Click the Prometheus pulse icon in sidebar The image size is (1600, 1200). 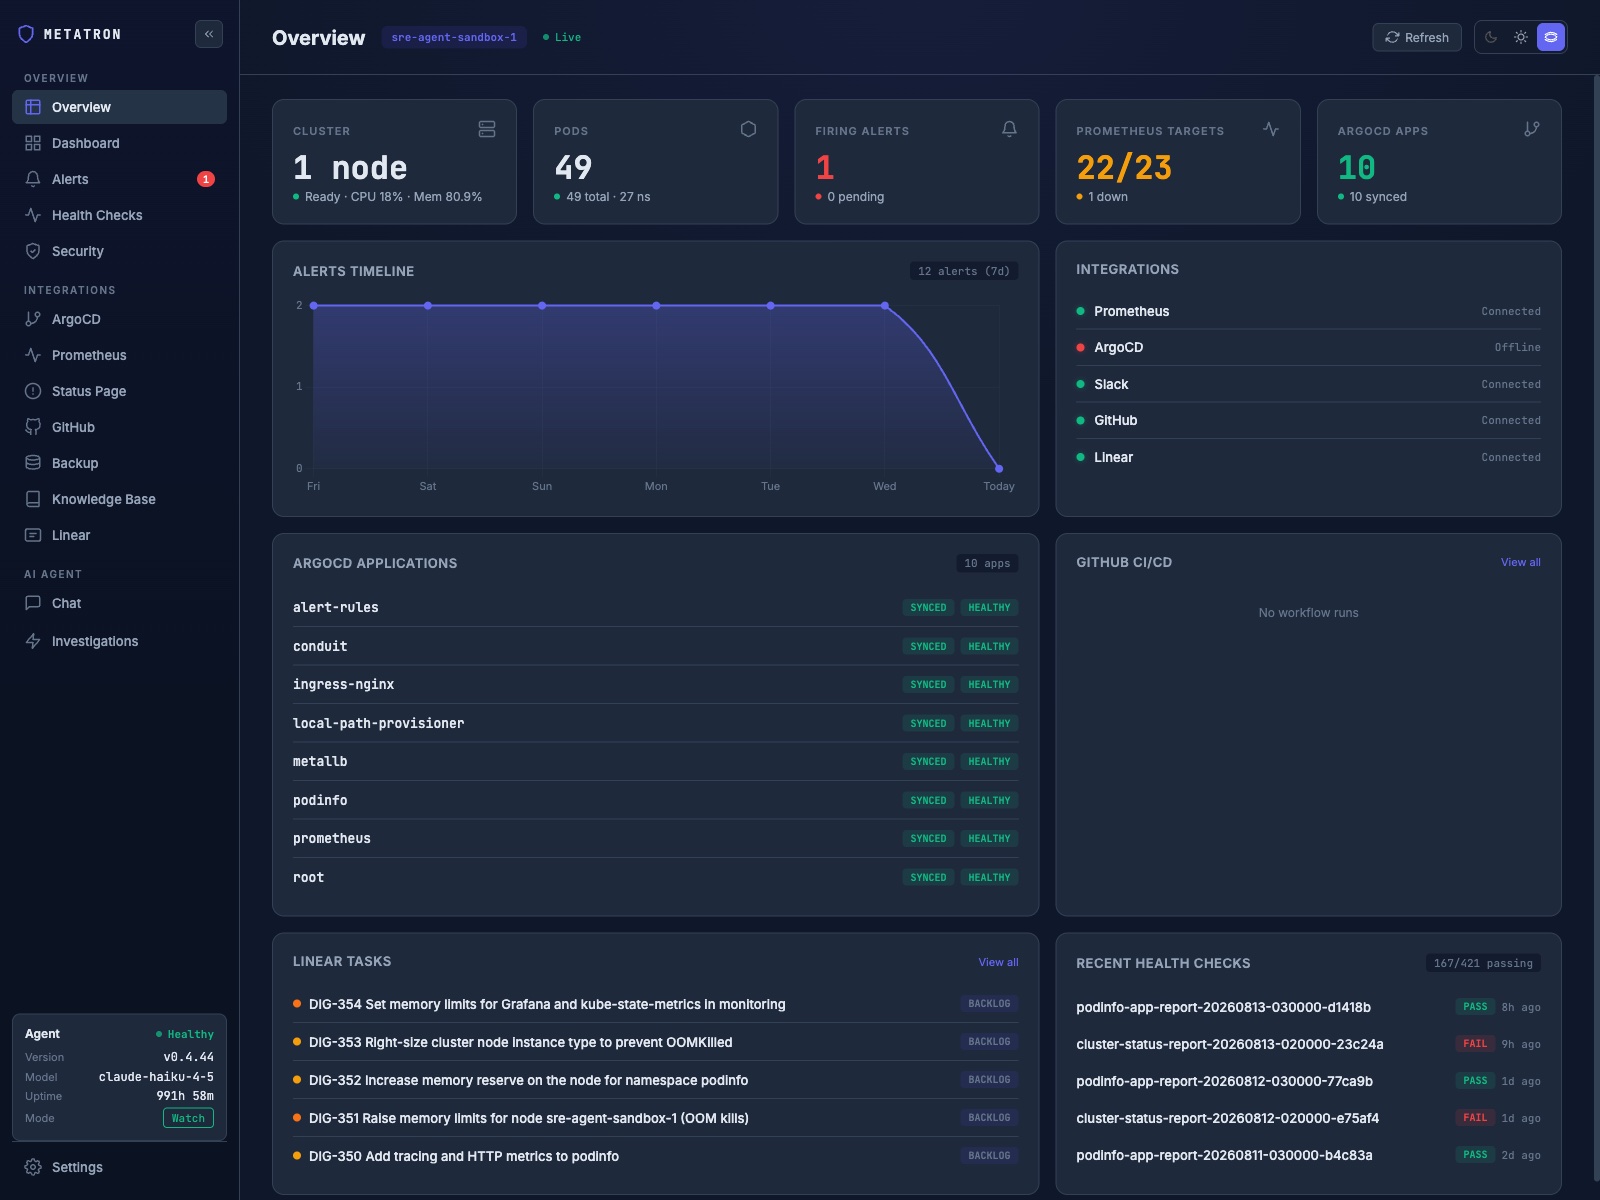click(x=33, y=355)
